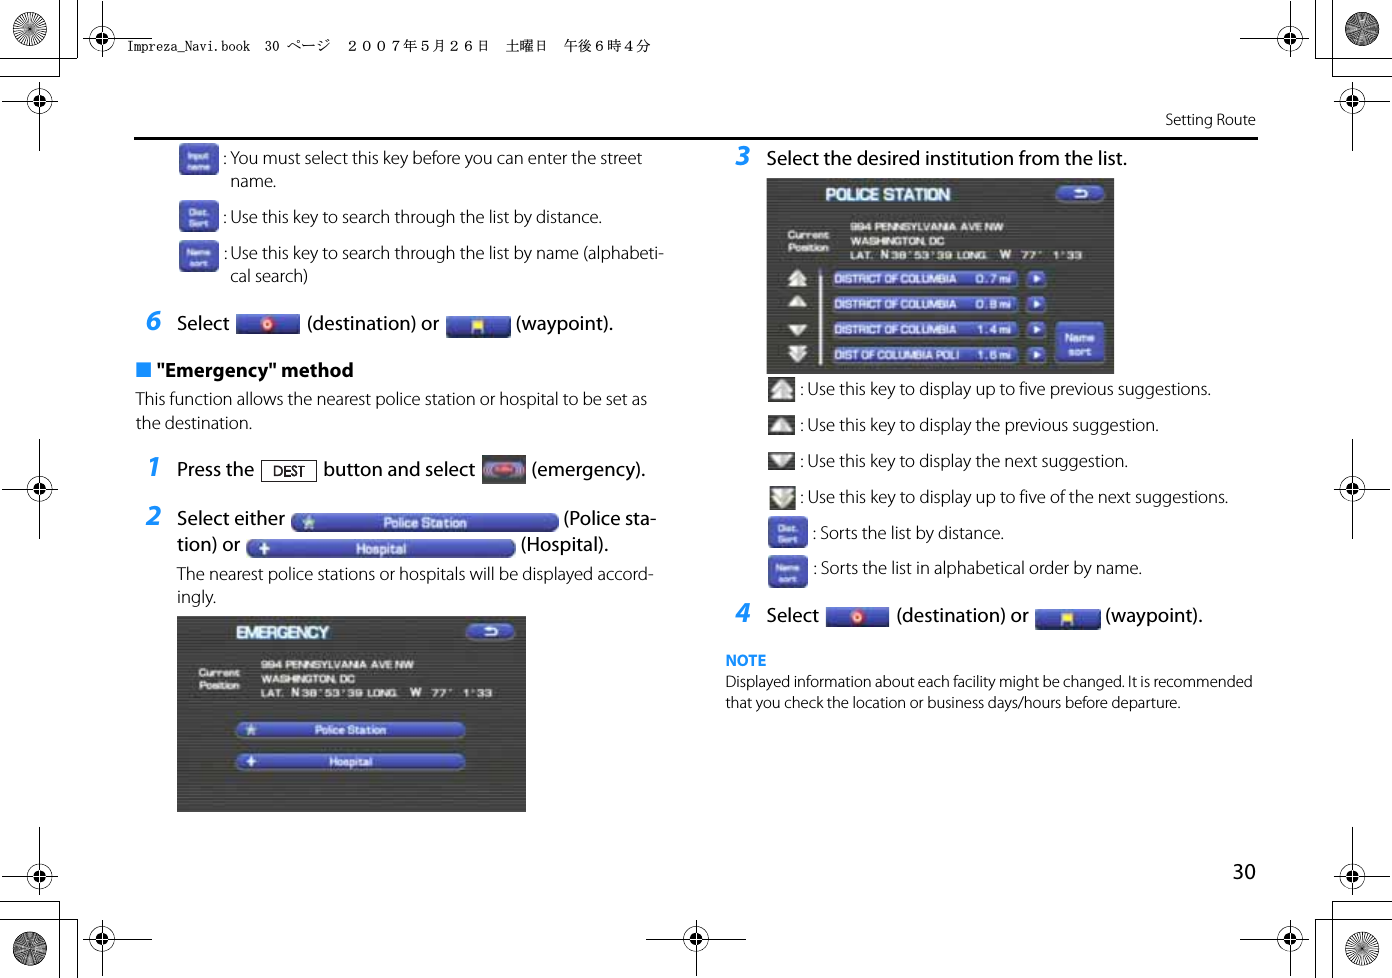
Task: Click the '"Emergency" method' section heading
Action: click(x=255, y=371)
